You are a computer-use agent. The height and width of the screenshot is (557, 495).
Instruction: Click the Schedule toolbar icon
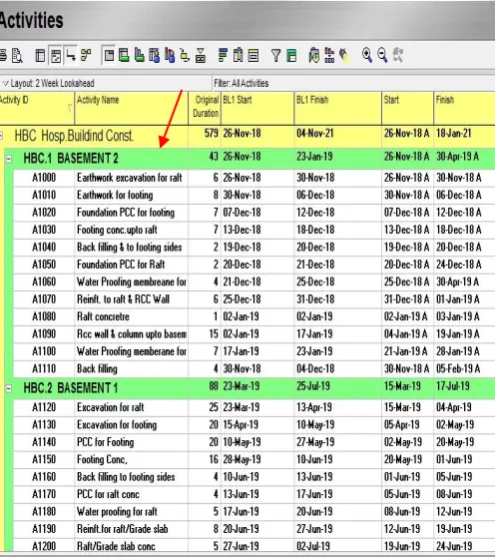[314, 56]
